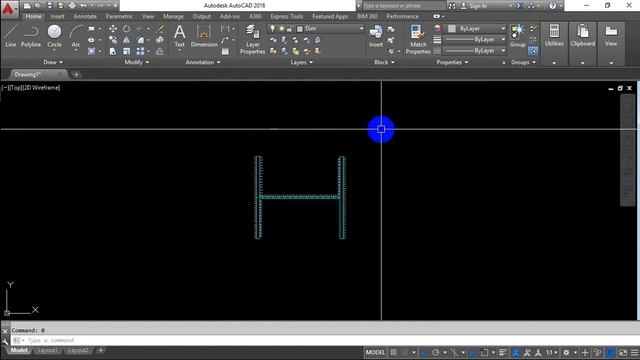This screenshot has width=640, height=360.
Task: Click the layer color swatch beside Dim
Action: click(300, 29)
